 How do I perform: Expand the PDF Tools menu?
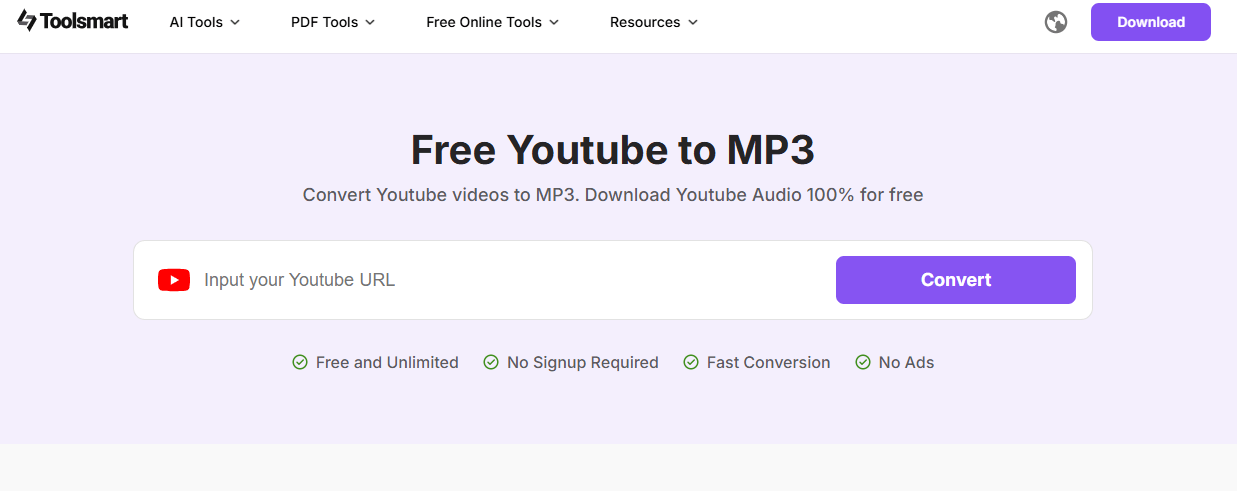[x=333, y=22]
